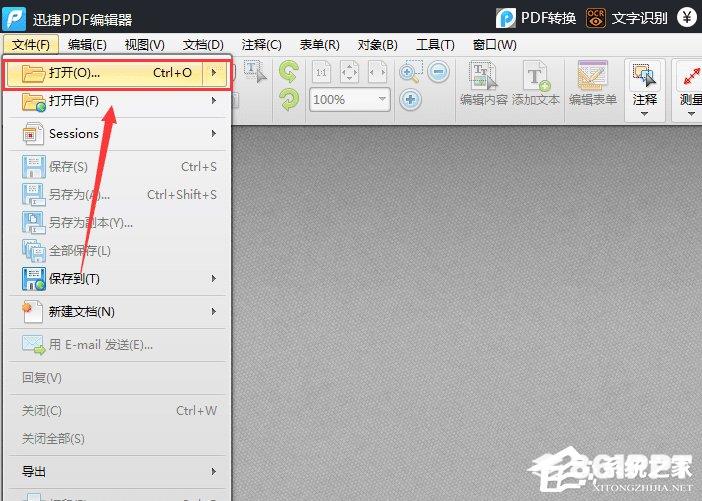Click the 添加文本 tool

[x=536, y=84]
